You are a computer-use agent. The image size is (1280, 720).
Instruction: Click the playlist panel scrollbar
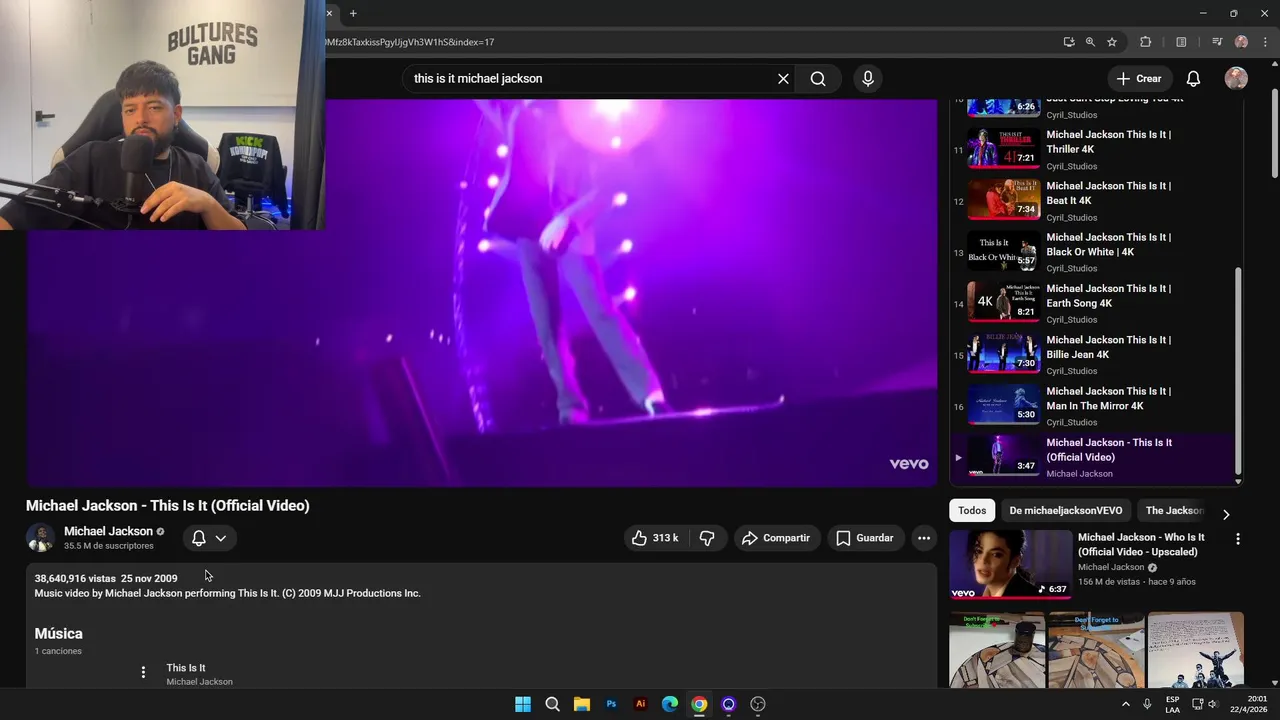pyautogui.click(x=1238, y=370)
